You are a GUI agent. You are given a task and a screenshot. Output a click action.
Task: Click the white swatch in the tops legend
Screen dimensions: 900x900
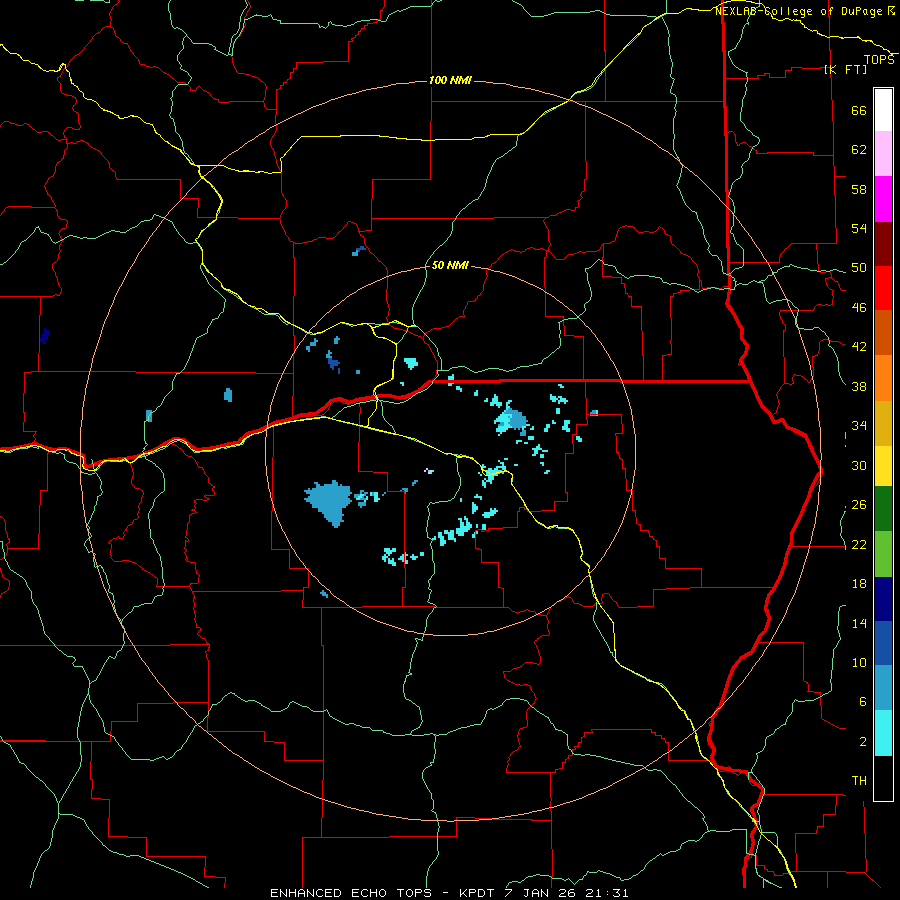[x=883, y=110]
